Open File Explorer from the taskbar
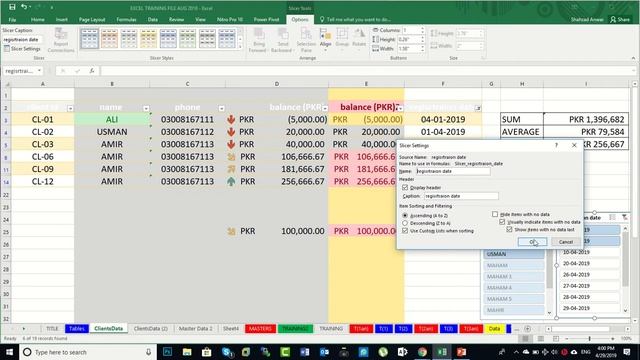 click(x=187, y=352)
